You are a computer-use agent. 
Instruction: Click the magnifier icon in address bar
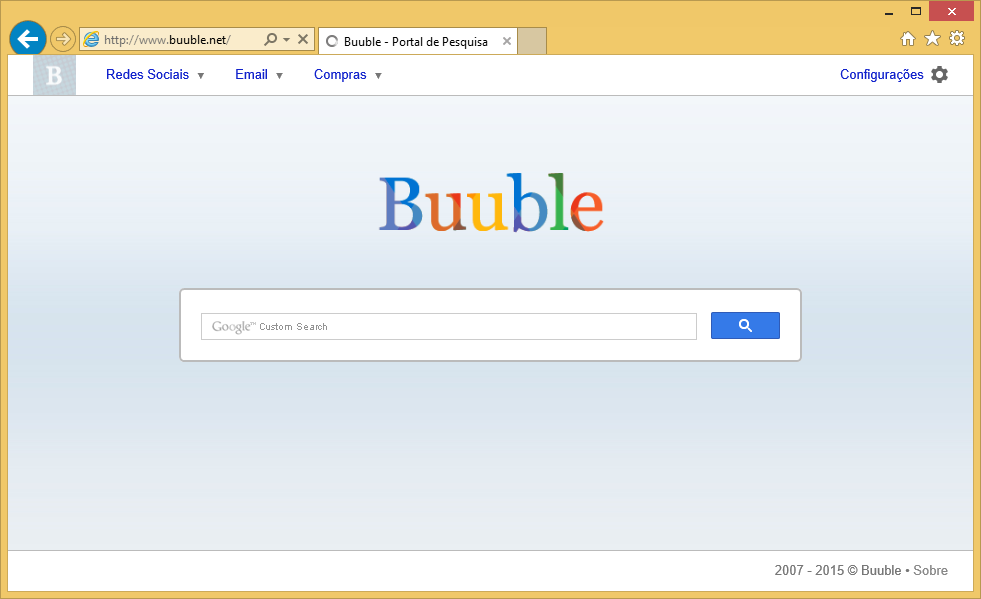point(270,40)
